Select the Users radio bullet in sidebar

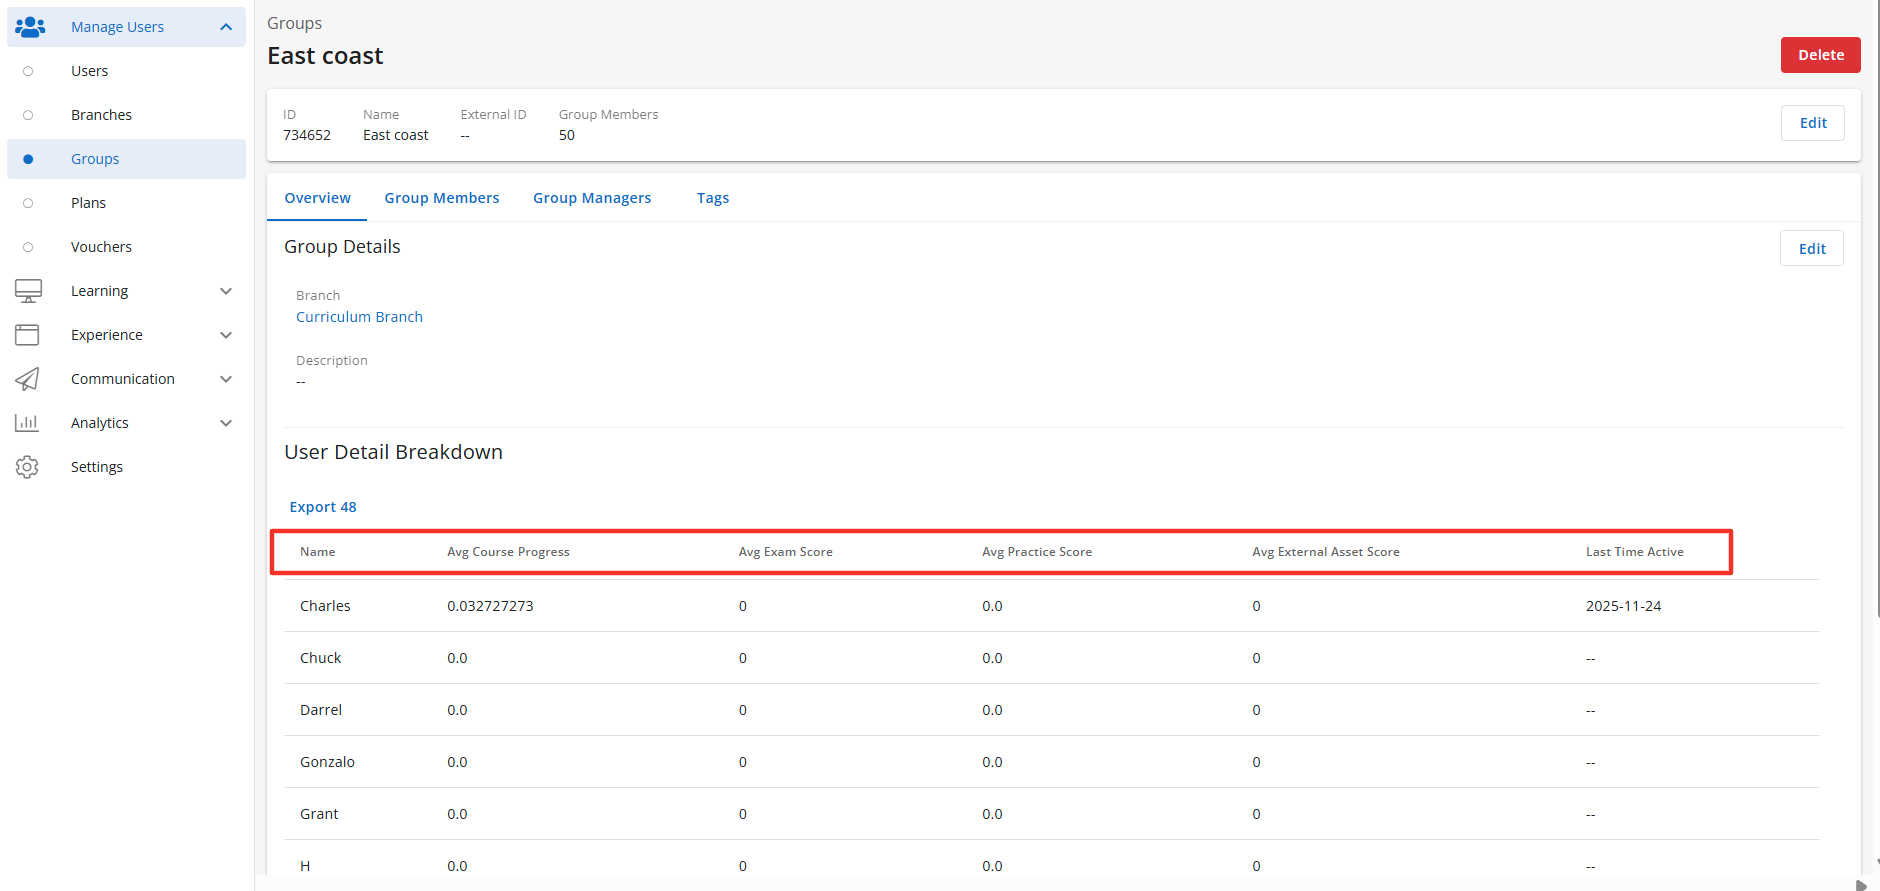coord(28,71)
